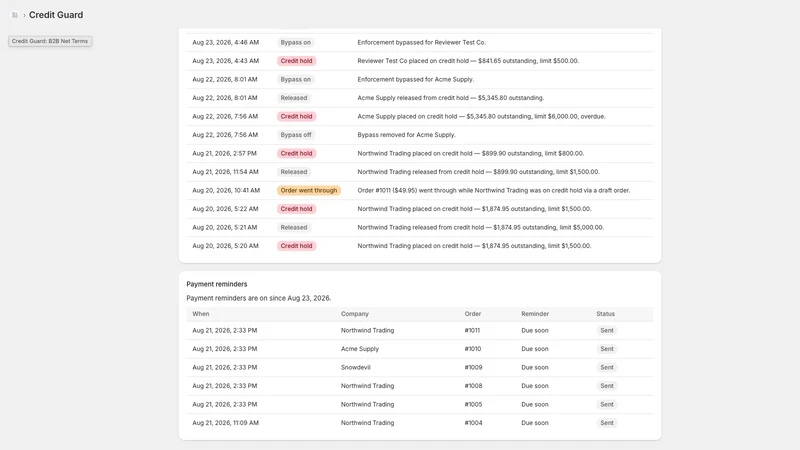Click Credit hold badge for Reviewer Test Co
Screen dimensions: 800x450
[296, 61]
